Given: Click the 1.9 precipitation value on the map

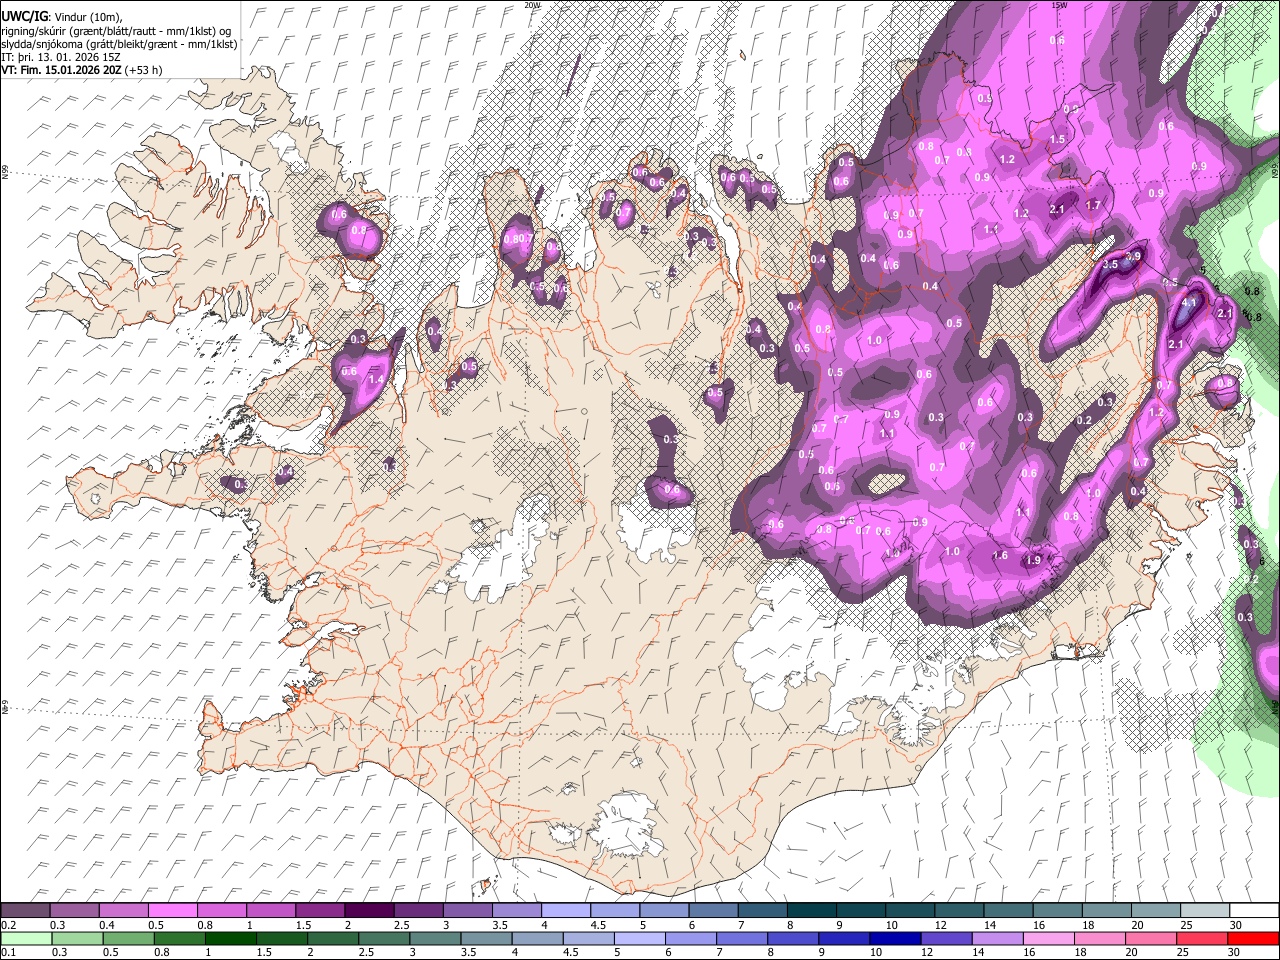Looking at the screenshot, I should pos(1033,560).
